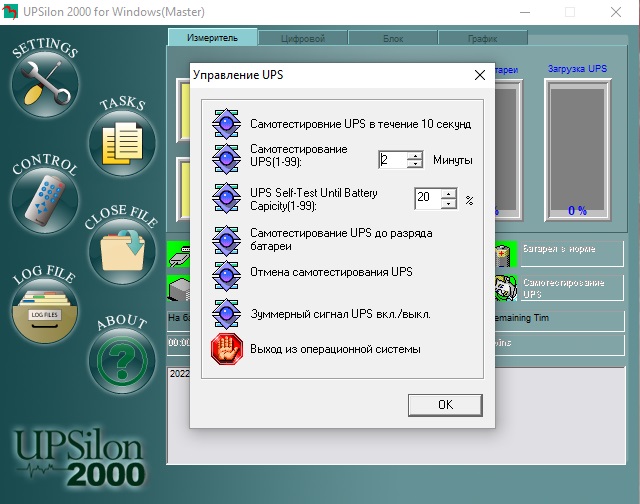
Task: Close the Управление UPS dialog
Action: [480, 75]
